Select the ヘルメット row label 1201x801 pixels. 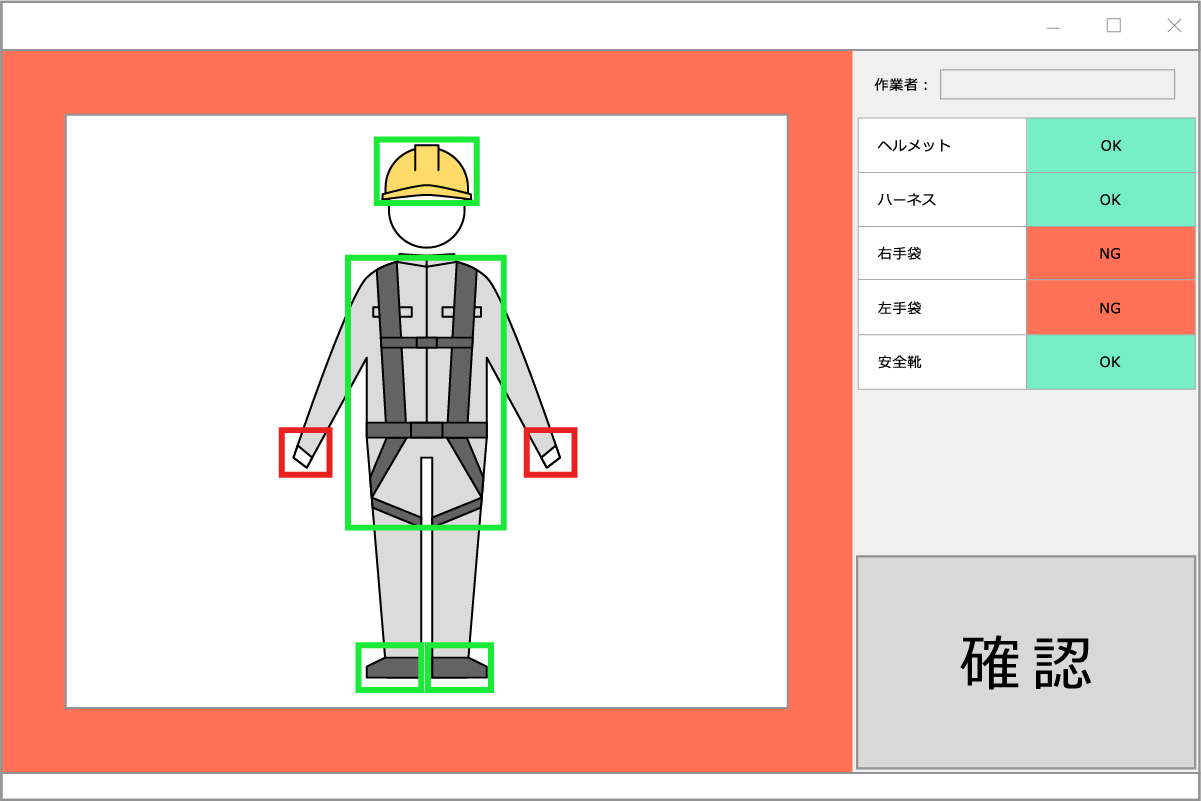coord(942,145)
